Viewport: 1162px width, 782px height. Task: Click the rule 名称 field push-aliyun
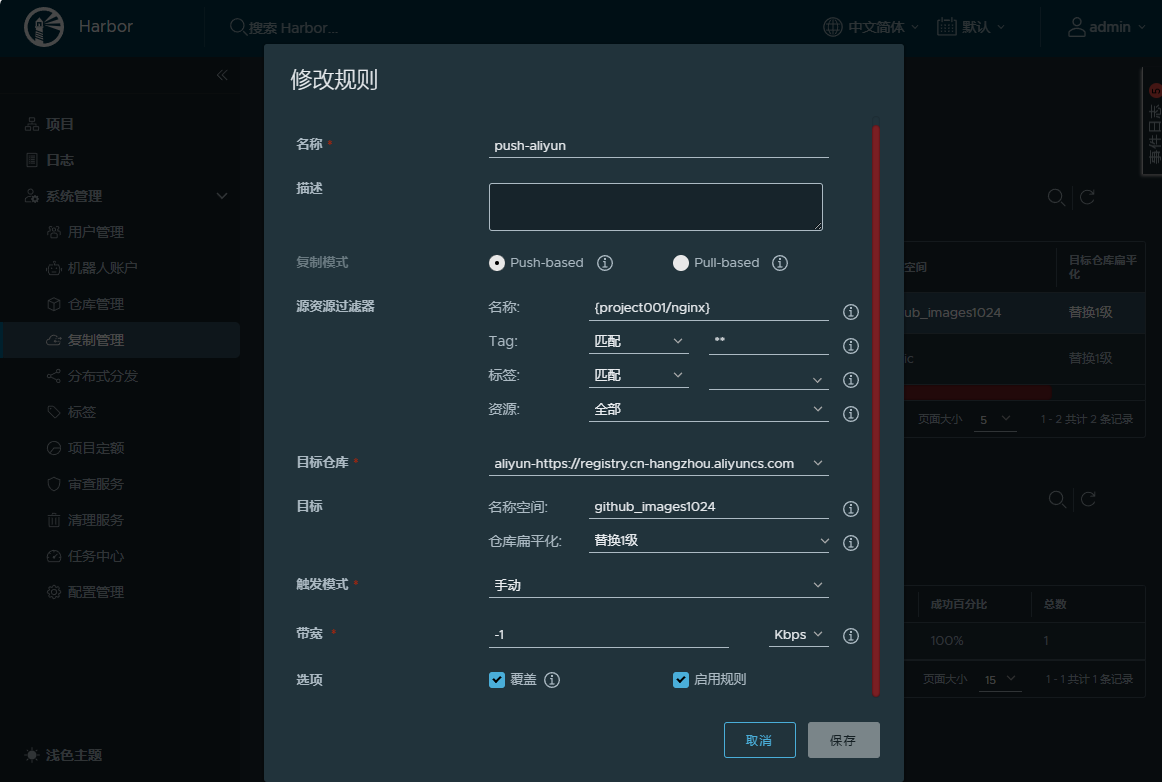[x=659, y=145]
